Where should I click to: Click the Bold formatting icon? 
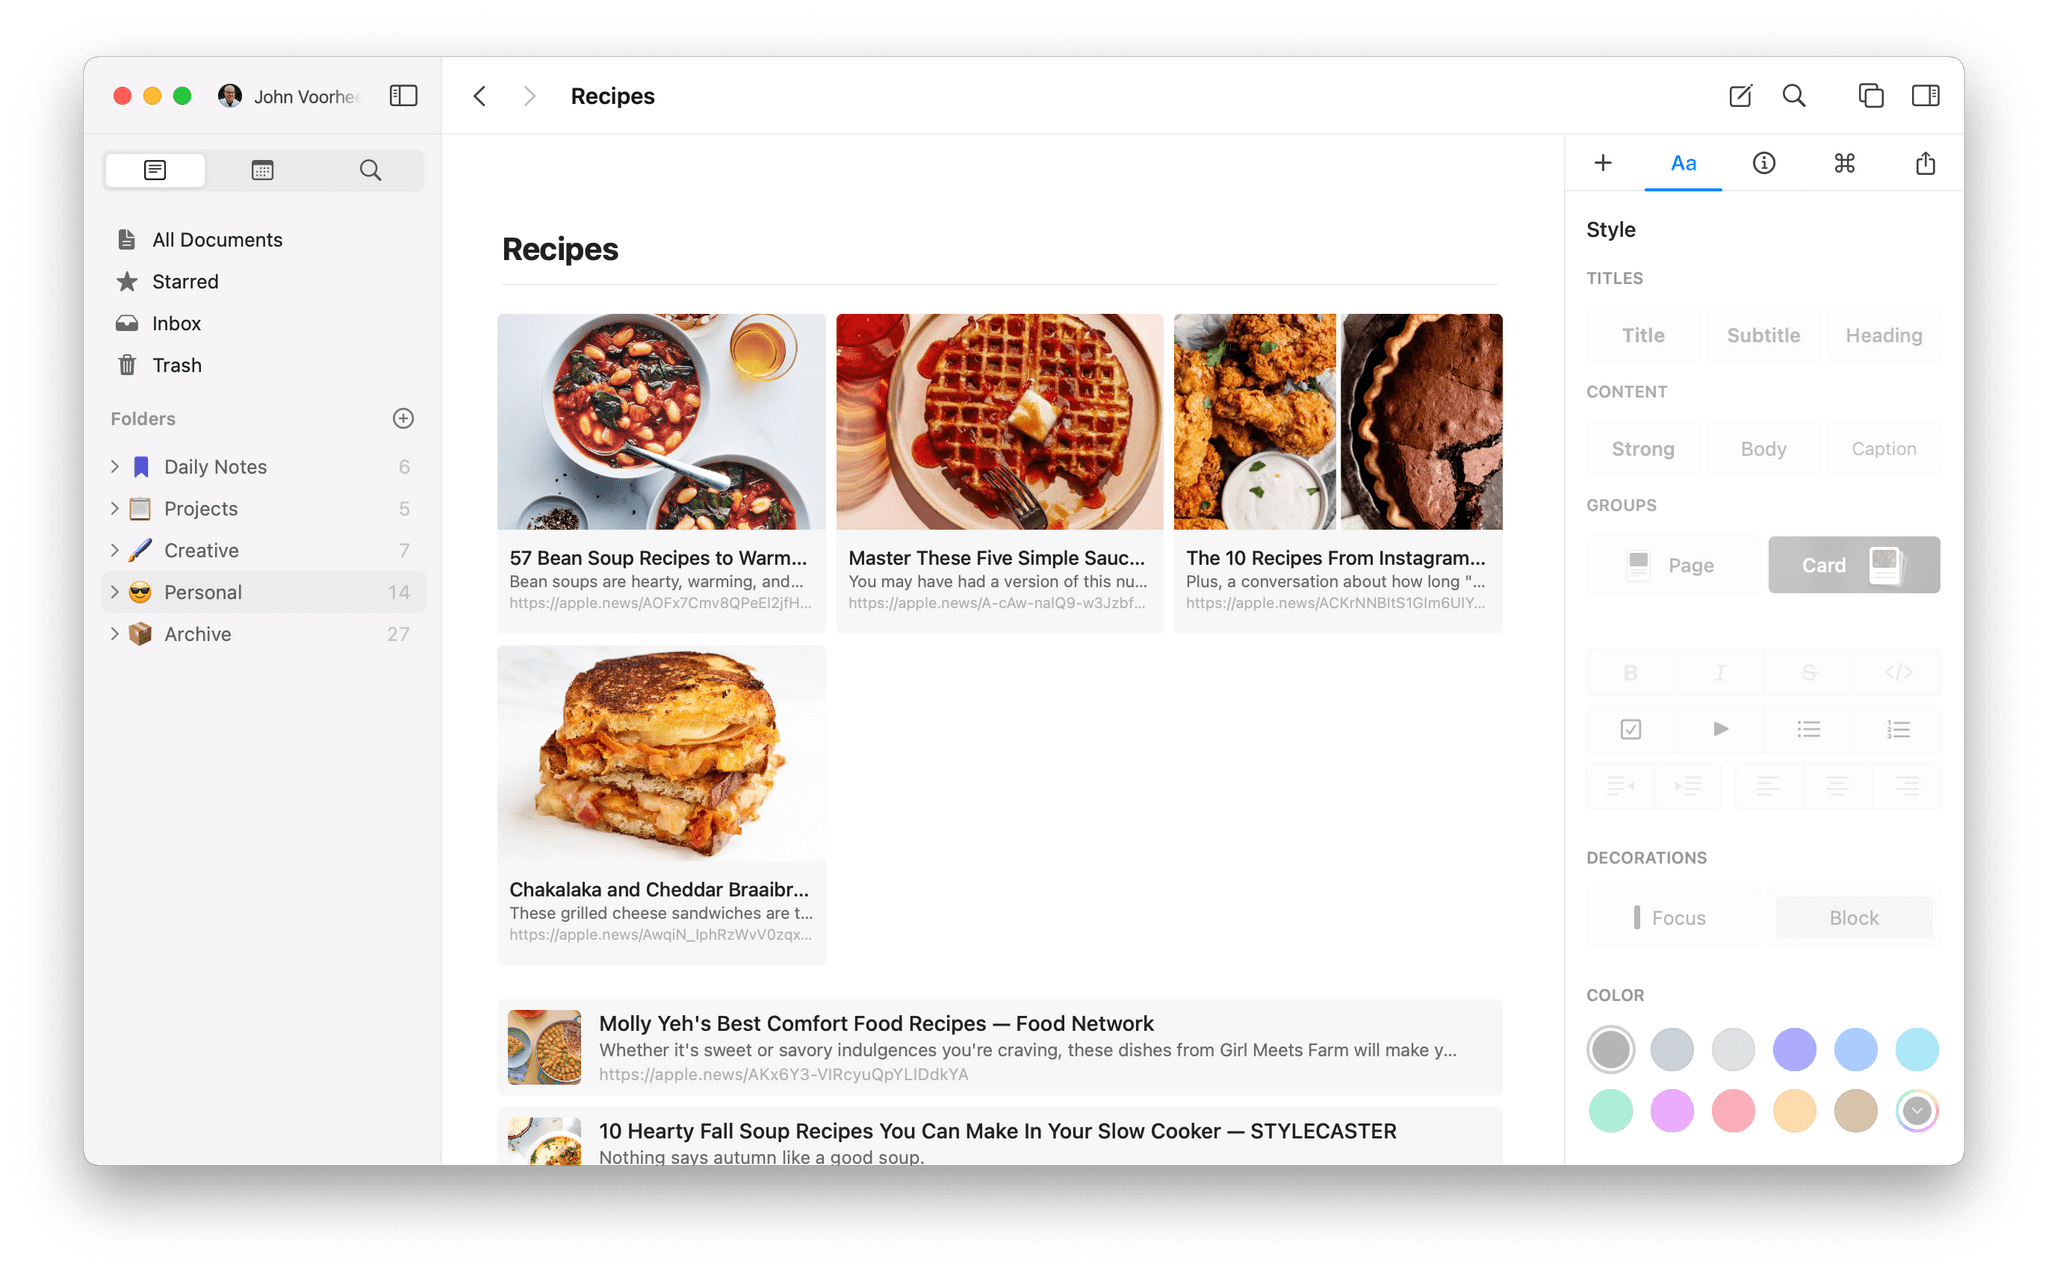coord(1630,672)
